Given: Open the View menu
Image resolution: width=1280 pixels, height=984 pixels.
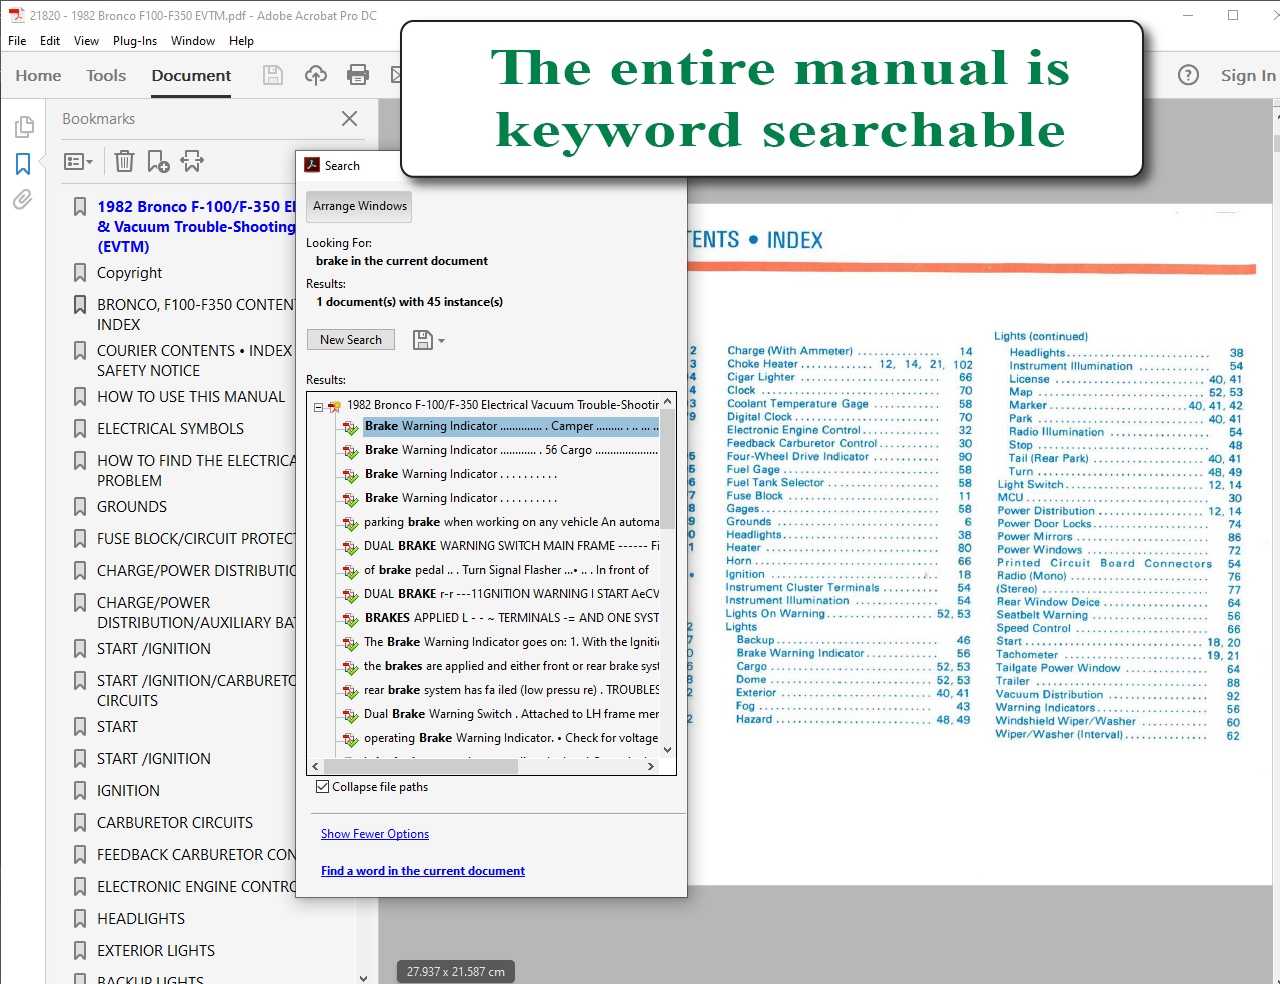Looking at the screenshot, I should 86,41.
